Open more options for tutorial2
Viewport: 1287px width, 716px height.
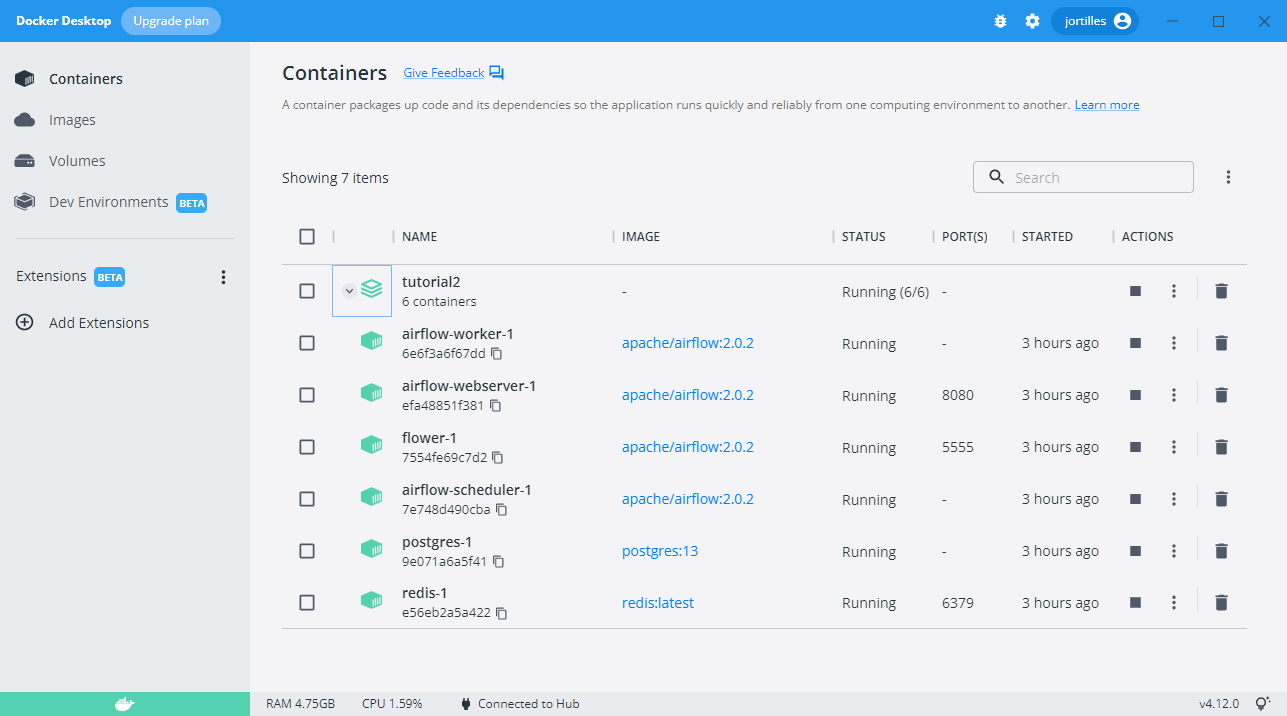[1174, 291]
